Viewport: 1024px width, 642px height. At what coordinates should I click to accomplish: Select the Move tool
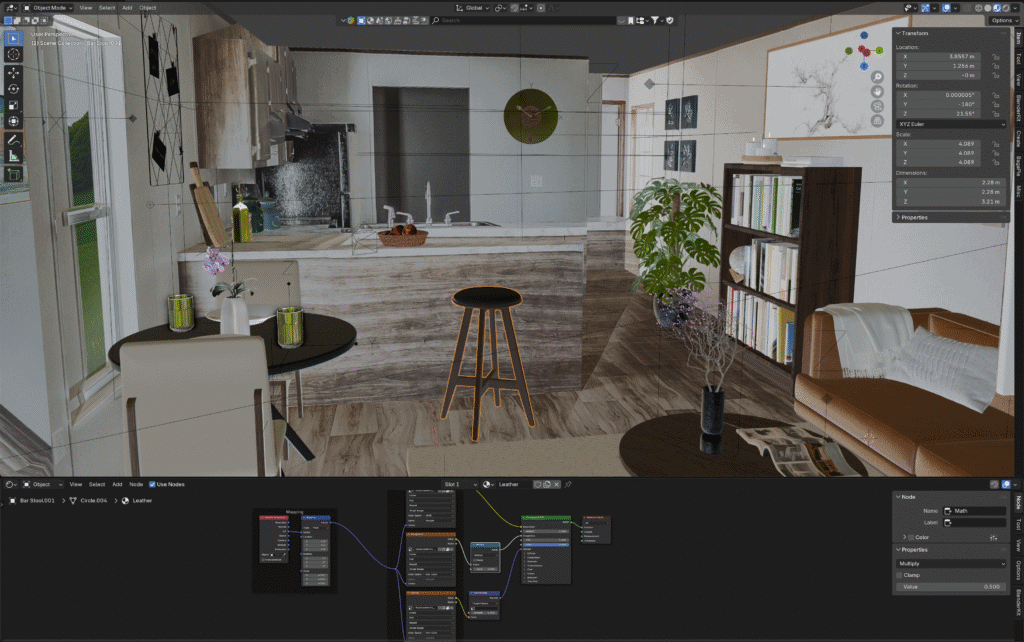coord(13,72)
